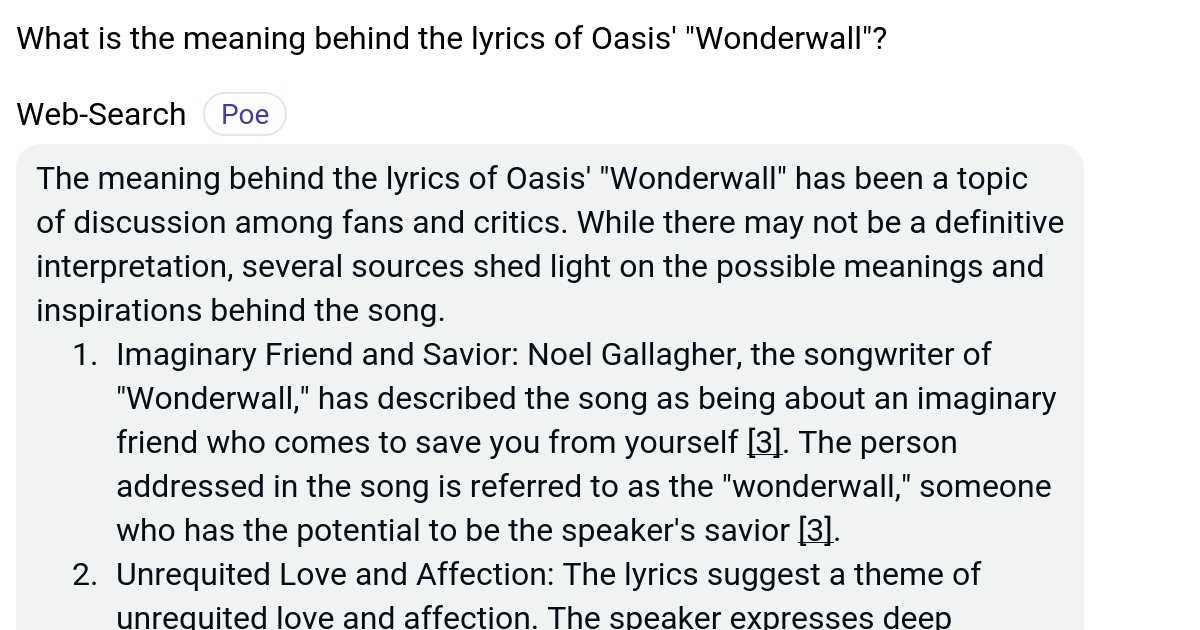This screenshot has width=1200, height=630.
Task: Open citation [3] after "speaker's savior"
Action: click(x=816, y=530)
